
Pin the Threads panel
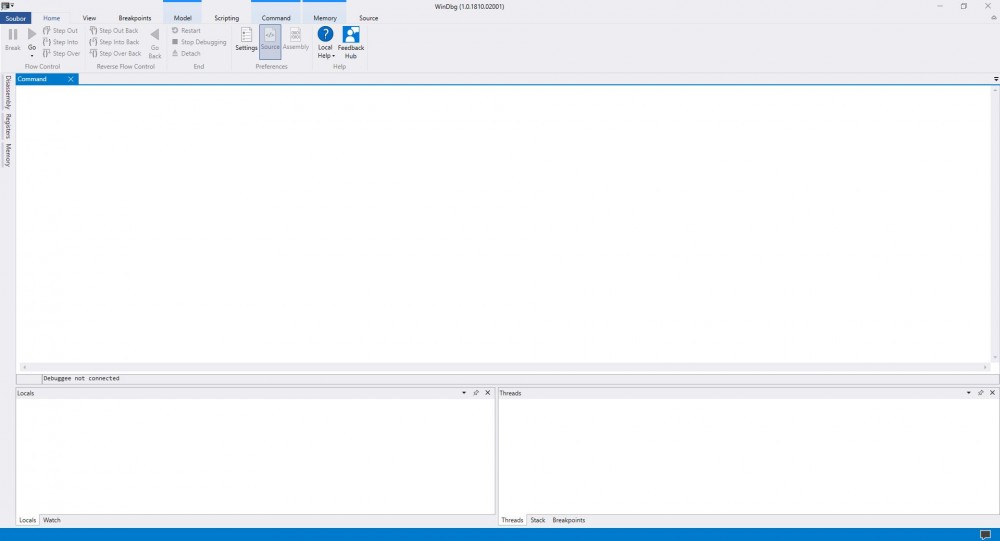point(980,393)
